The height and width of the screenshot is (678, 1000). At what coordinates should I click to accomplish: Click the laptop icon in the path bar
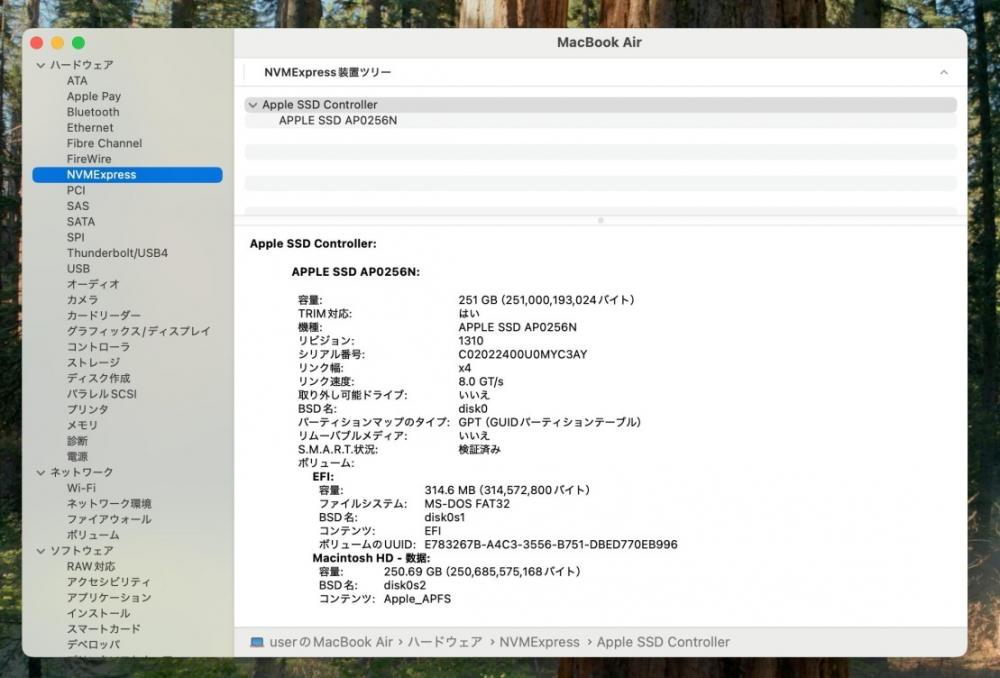tap(257, 642)
